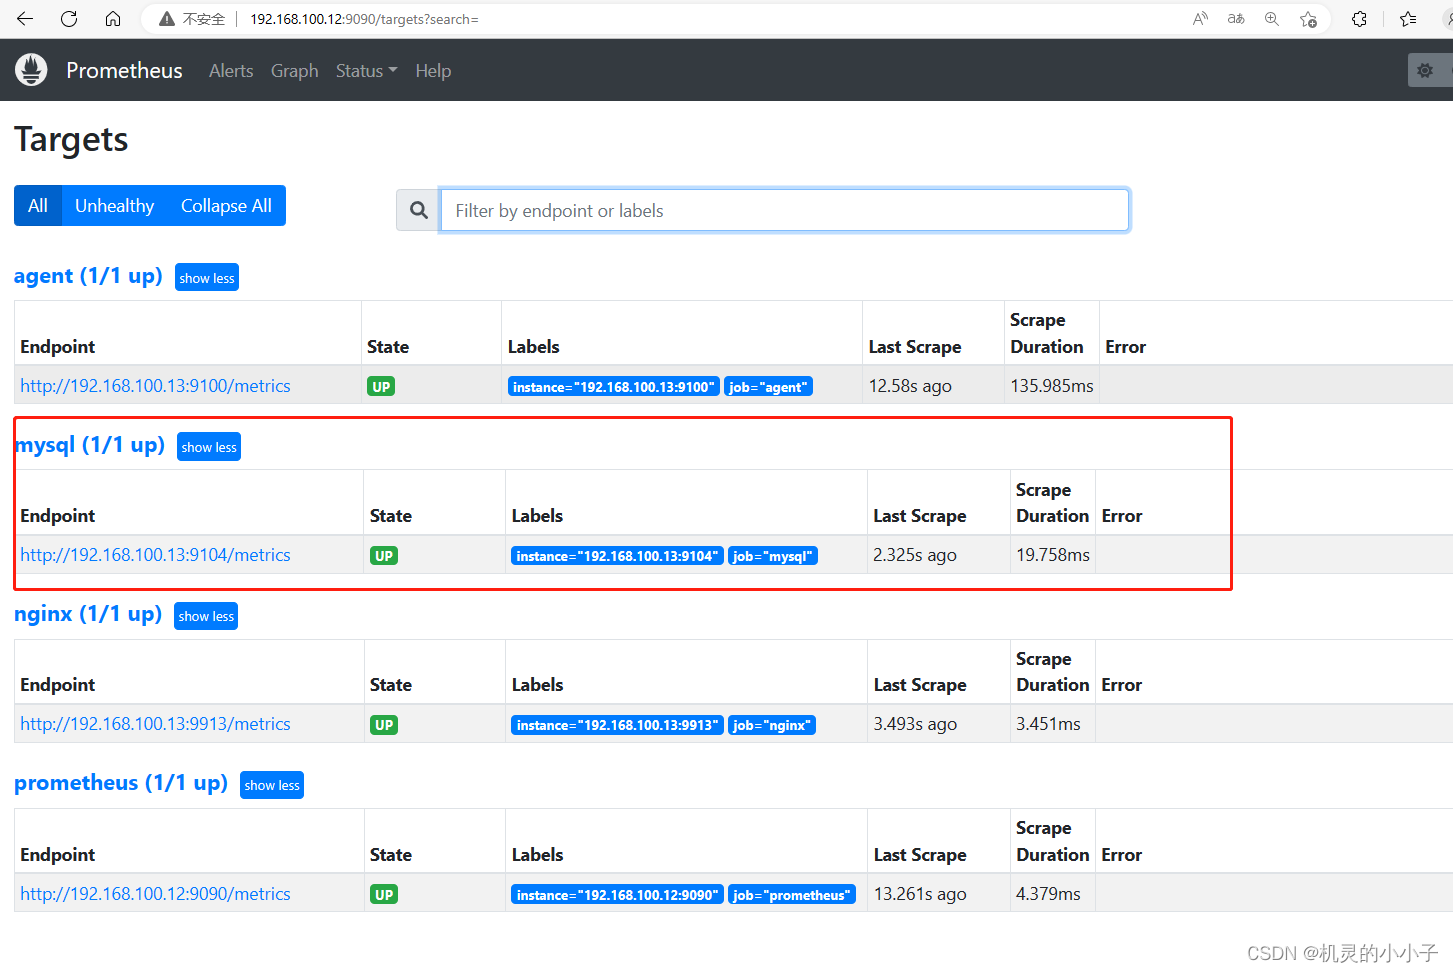Click the Prometheus brand title
The height and width of the screenshot is (972, 1453).
pos(124,70)
